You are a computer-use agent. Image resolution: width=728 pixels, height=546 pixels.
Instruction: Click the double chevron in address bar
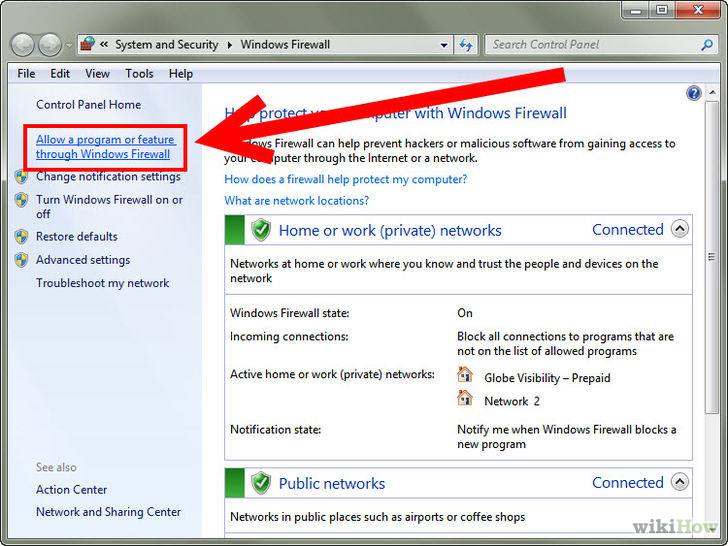104,44
